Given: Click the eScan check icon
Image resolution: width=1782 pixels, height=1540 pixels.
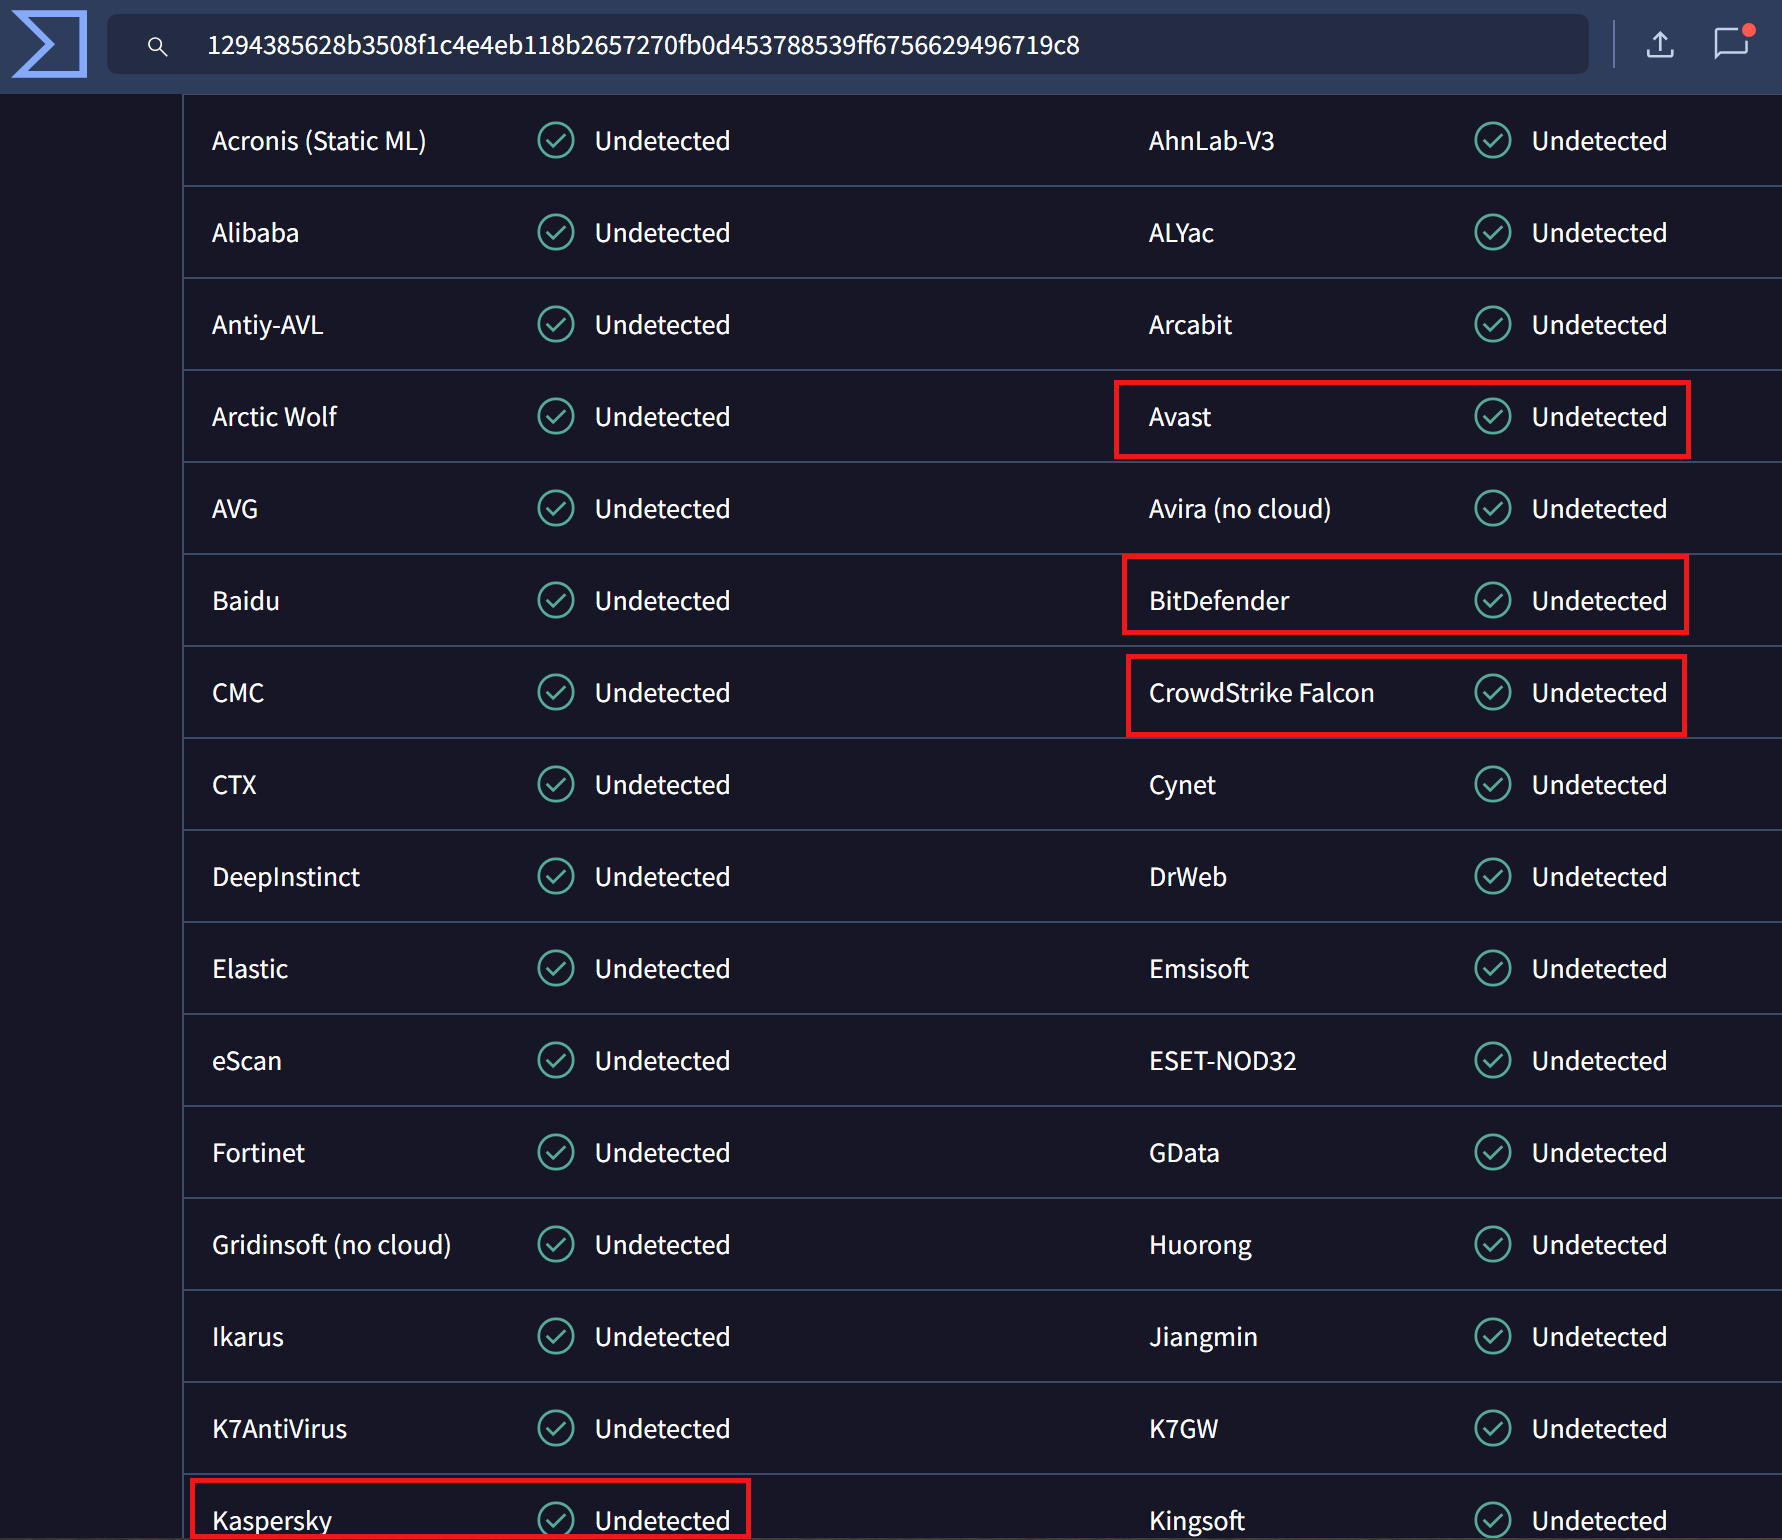Looking at the screenshot, I should (556, 1061).
